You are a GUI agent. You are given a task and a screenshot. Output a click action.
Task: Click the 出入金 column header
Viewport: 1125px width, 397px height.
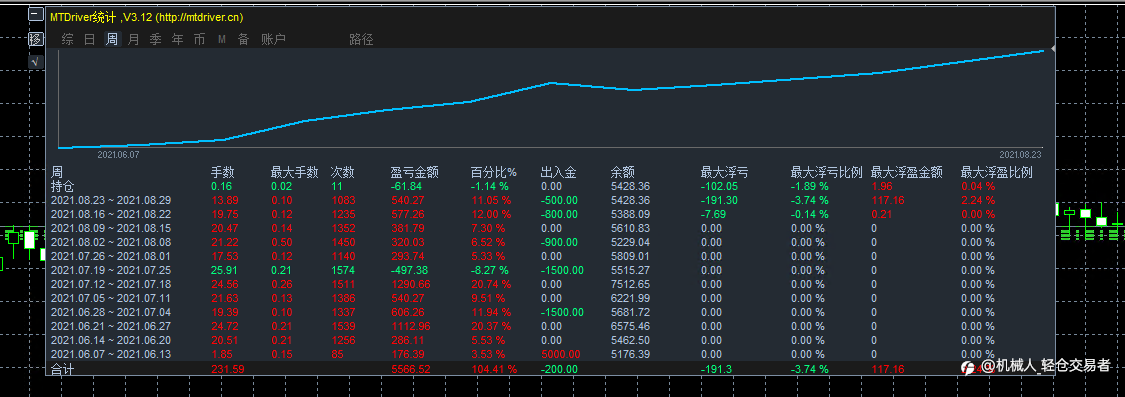pyautogui.click(x=558, y=173)
